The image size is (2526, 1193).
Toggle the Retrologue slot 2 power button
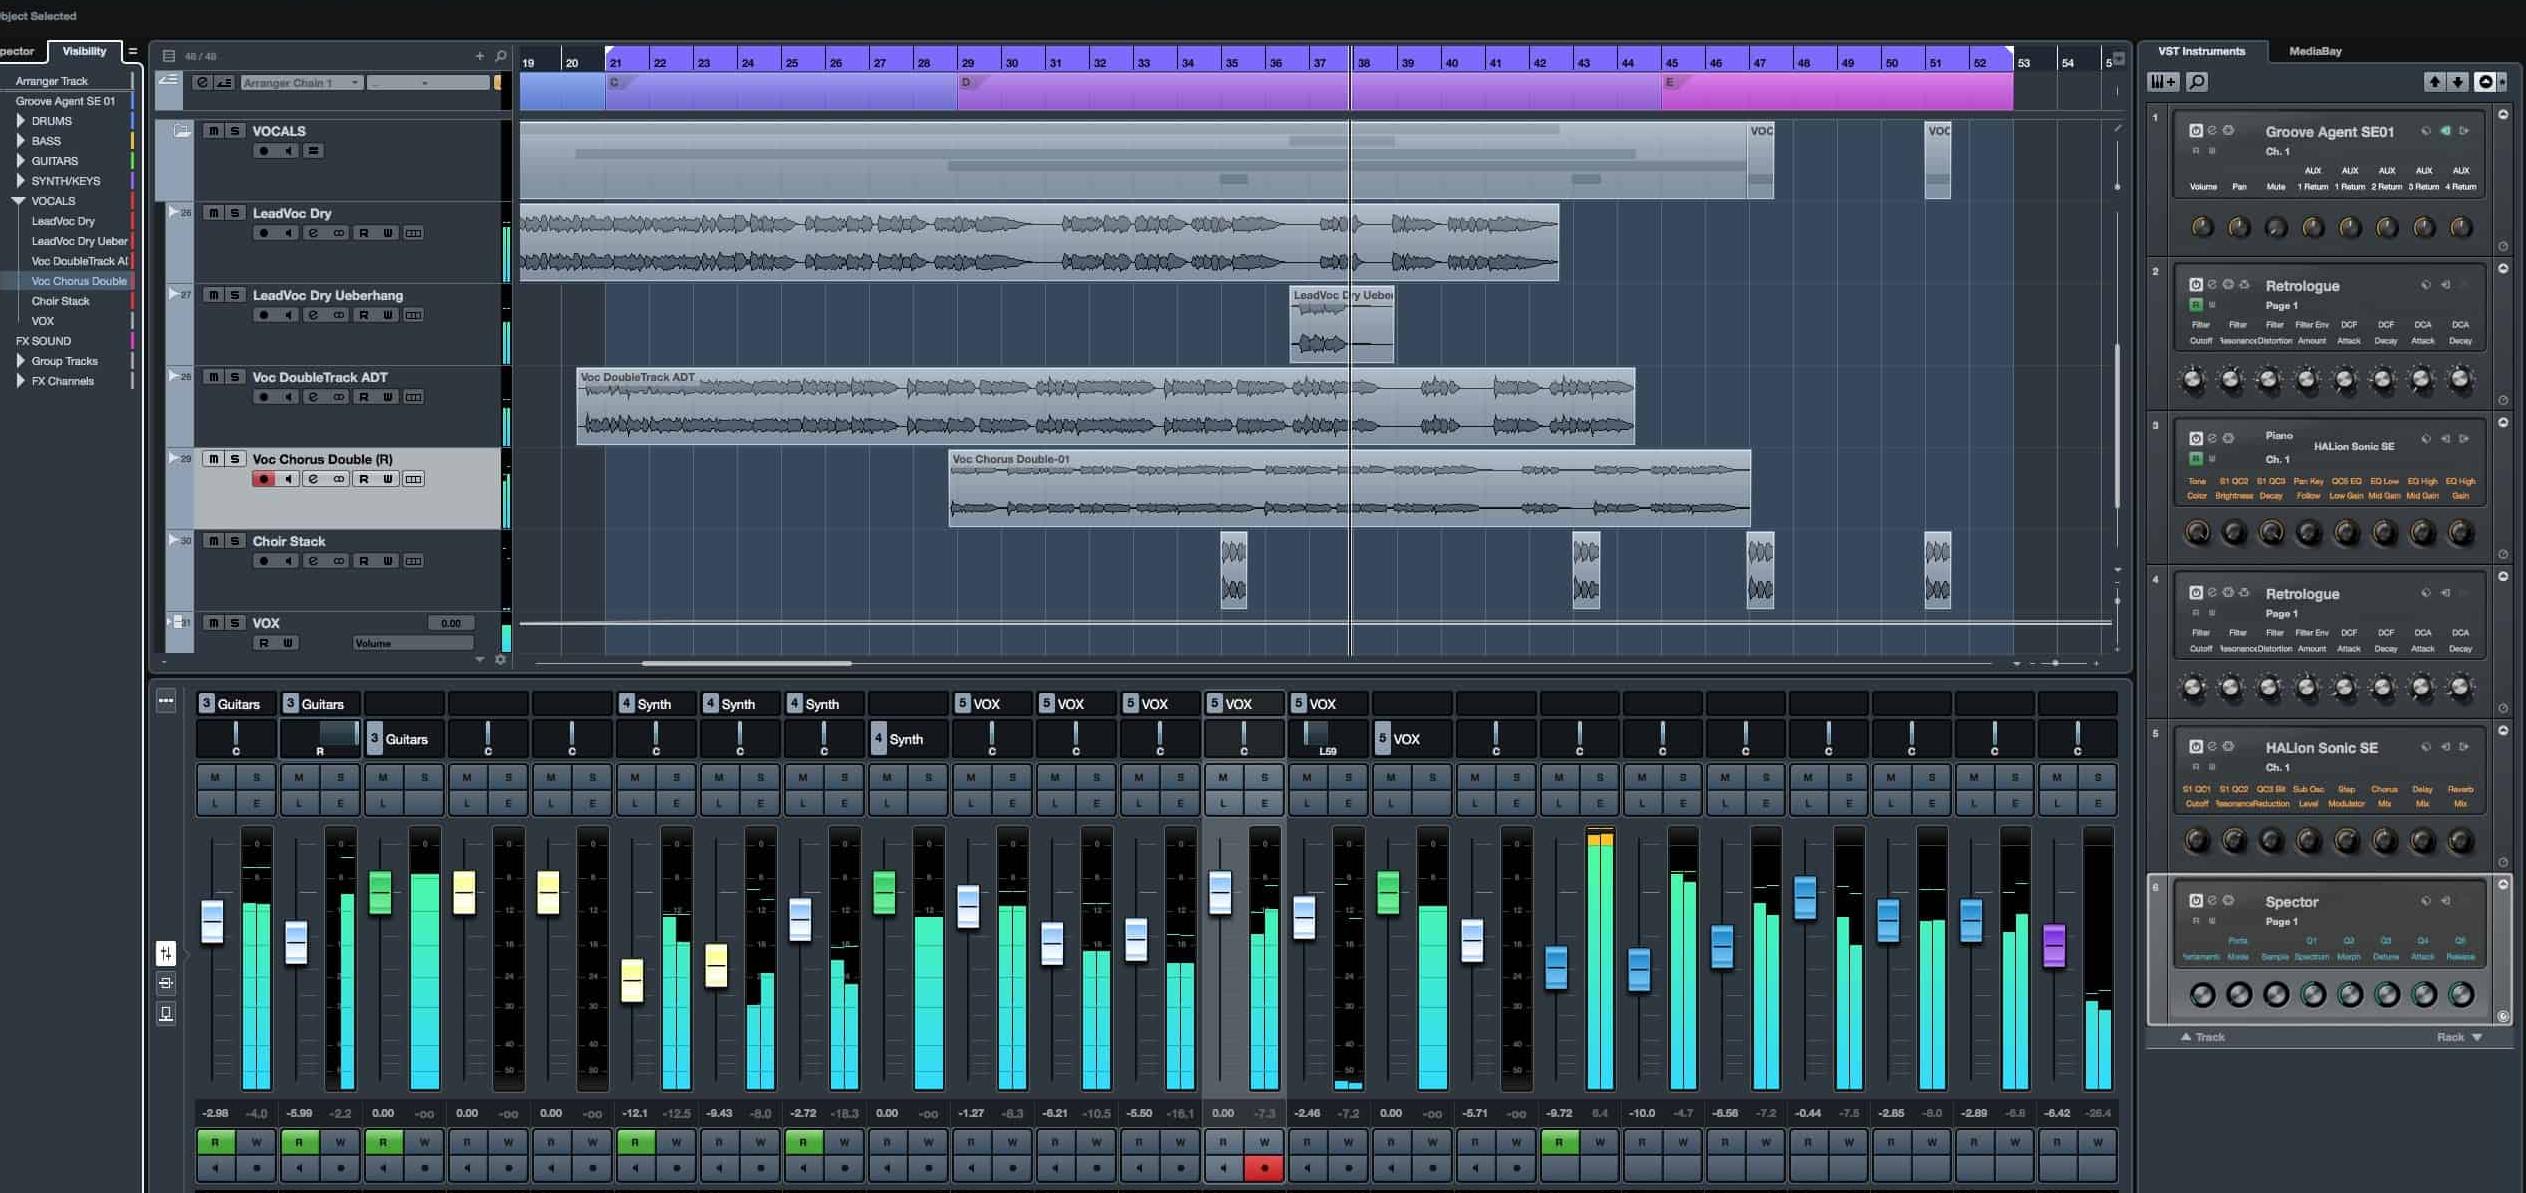(x=2195, y=285)
